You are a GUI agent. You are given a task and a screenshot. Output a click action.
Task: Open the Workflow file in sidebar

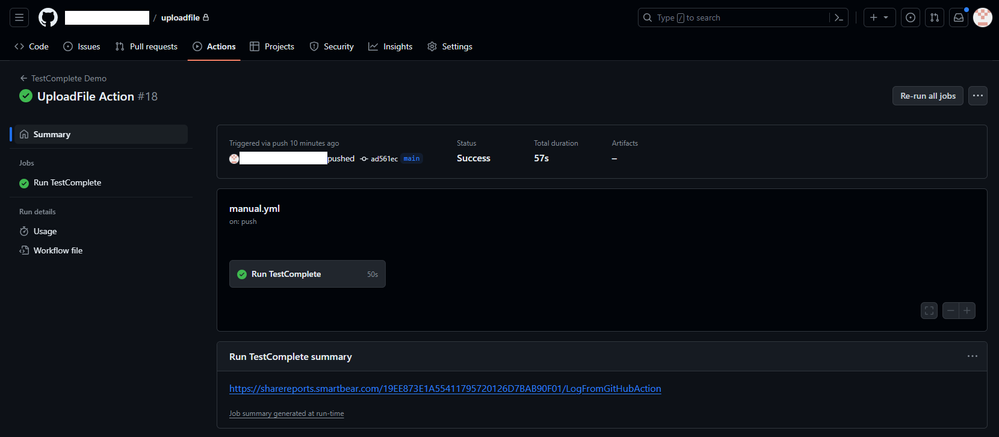point(57,251)
